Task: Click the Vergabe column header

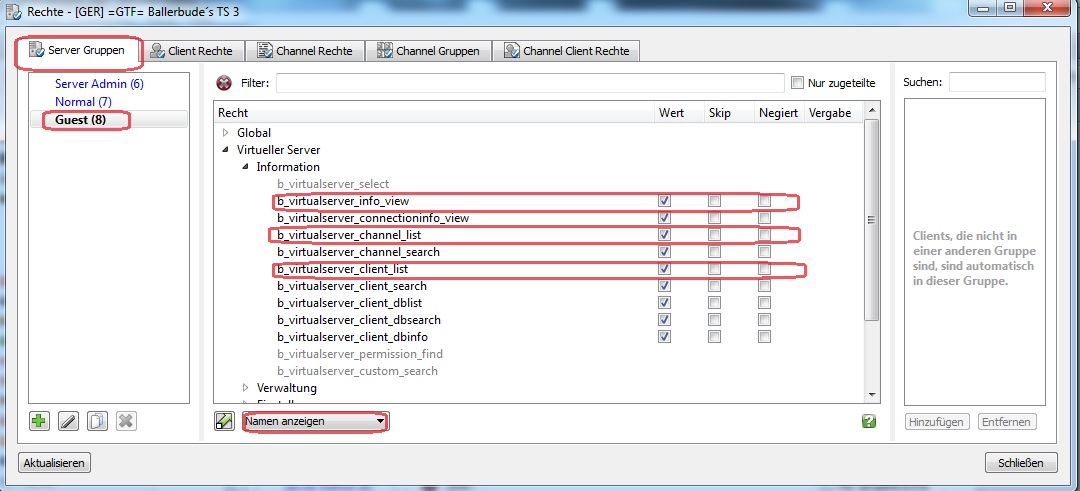Action: (833, 113)
